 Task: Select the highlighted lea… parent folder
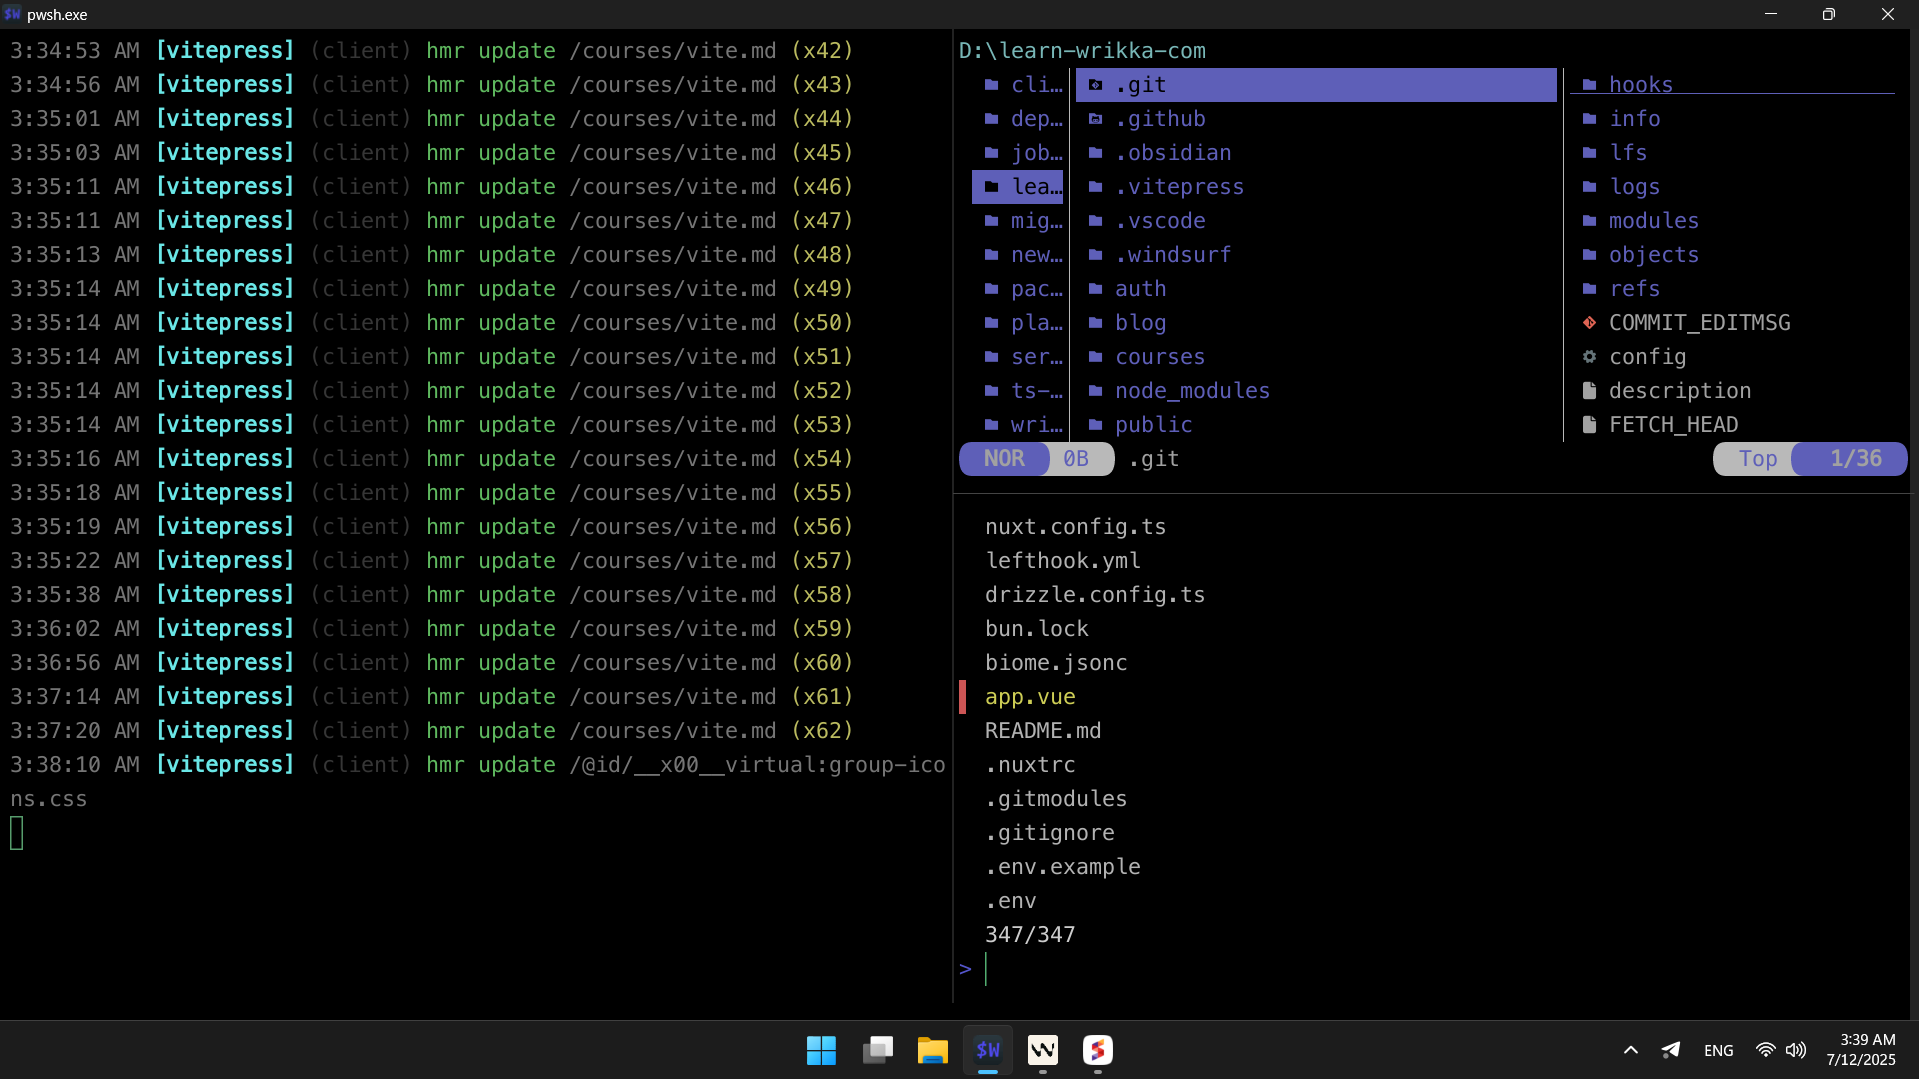tap(1018, 187)
